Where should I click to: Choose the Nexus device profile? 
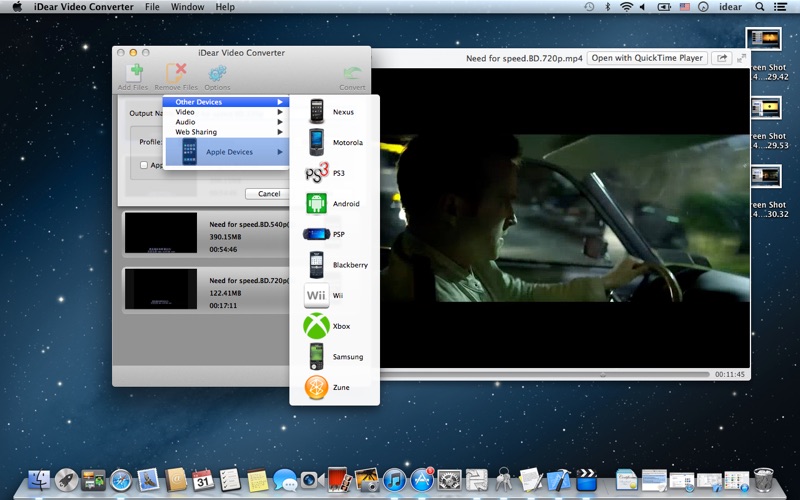334,112
